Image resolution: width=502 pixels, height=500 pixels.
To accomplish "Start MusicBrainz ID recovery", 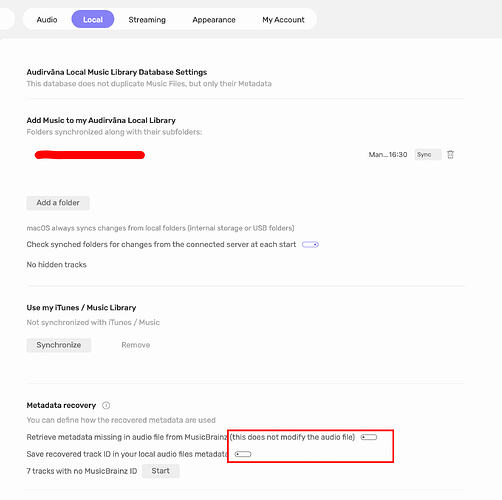I will click(161, 471).
